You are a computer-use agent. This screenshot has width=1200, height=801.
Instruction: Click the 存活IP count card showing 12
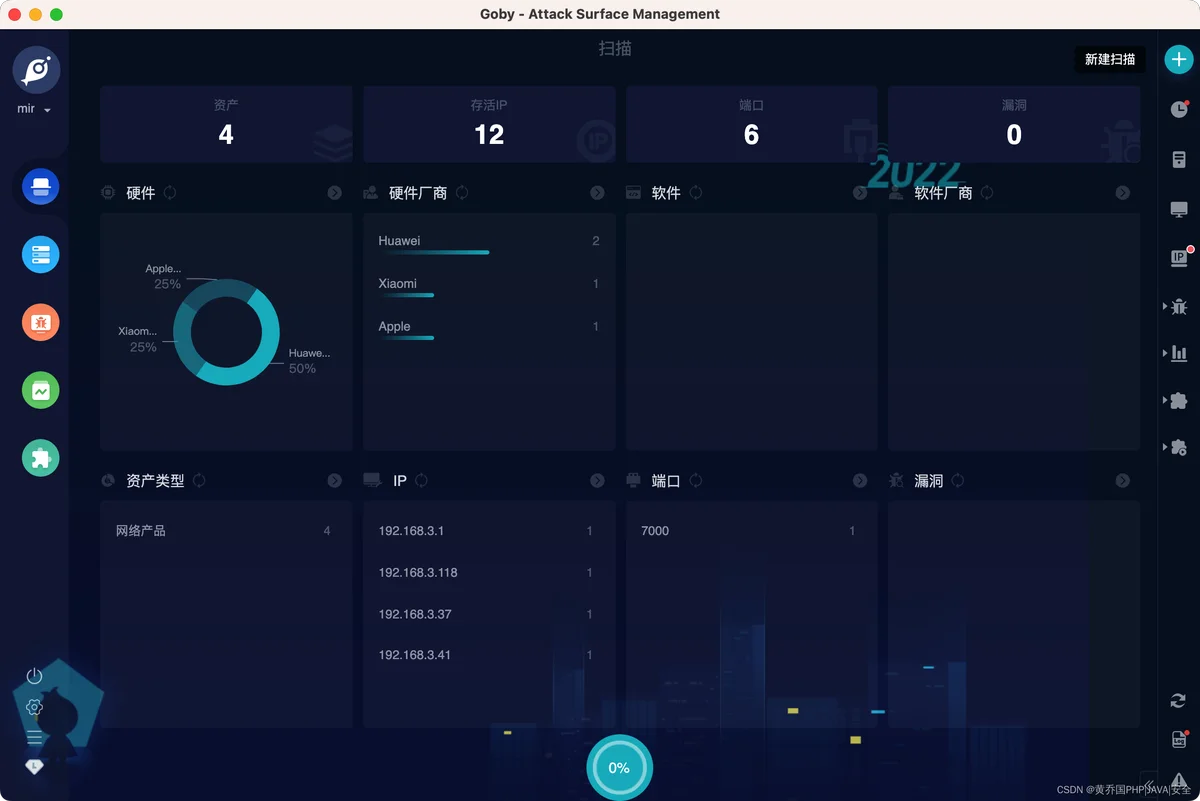489,124
